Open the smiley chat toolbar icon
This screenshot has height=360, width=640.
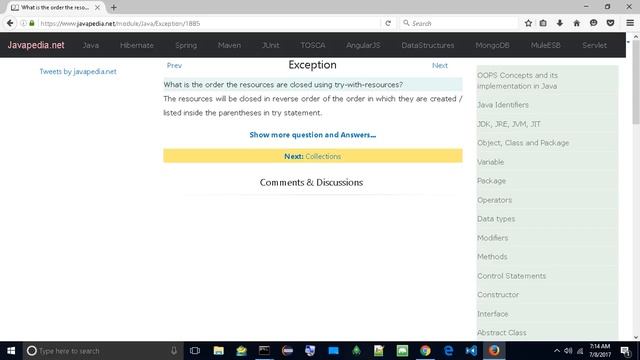point(593,23)
